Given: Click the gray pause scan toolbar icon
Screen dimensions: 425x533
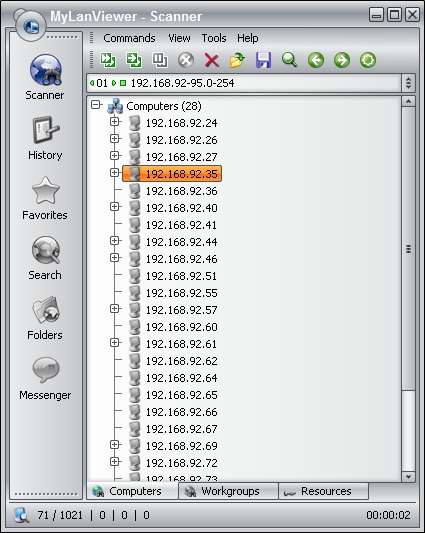Looking at the screenshot, I should [x=159, y=60].
